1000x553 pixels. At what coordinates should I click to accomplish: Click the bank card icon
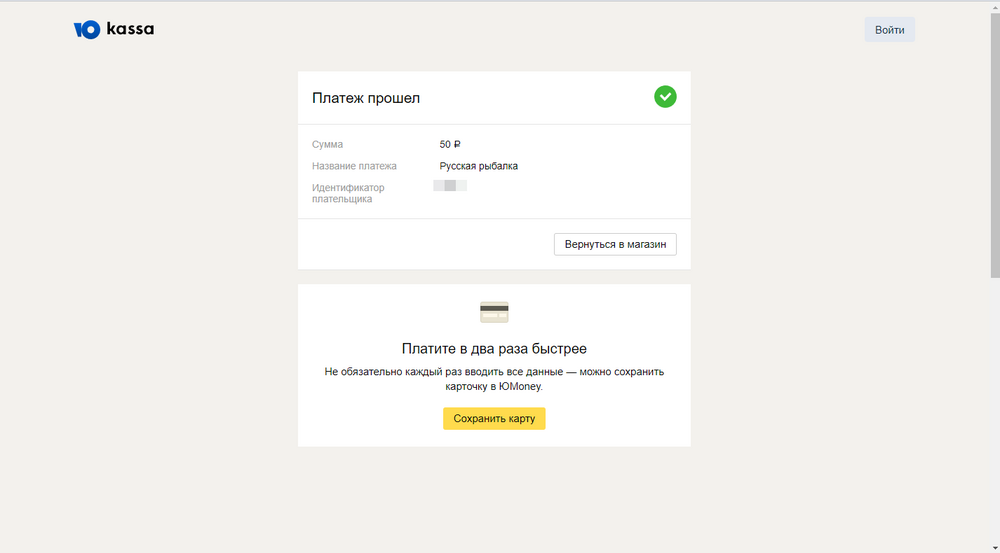[x=494, y=312]
